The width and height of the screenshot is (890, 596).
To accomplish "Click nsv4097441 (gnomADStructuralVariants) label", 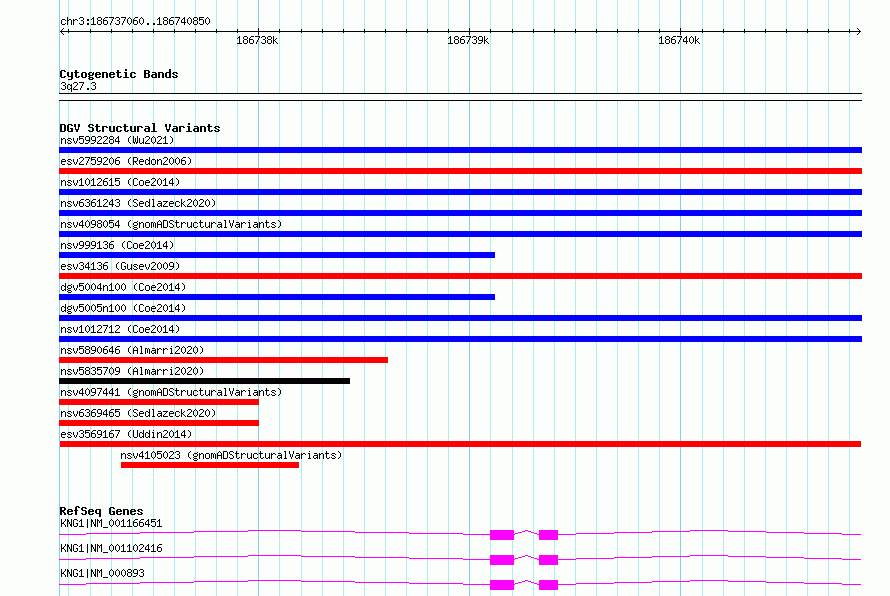I will pos(171,392).
